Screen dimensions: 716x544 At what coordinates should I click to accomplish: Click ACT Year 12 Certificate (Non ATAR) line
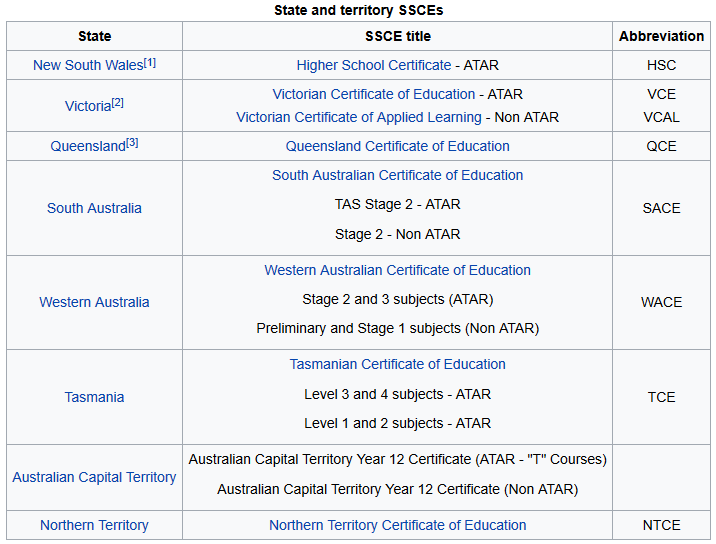click(x=397, y=490)
